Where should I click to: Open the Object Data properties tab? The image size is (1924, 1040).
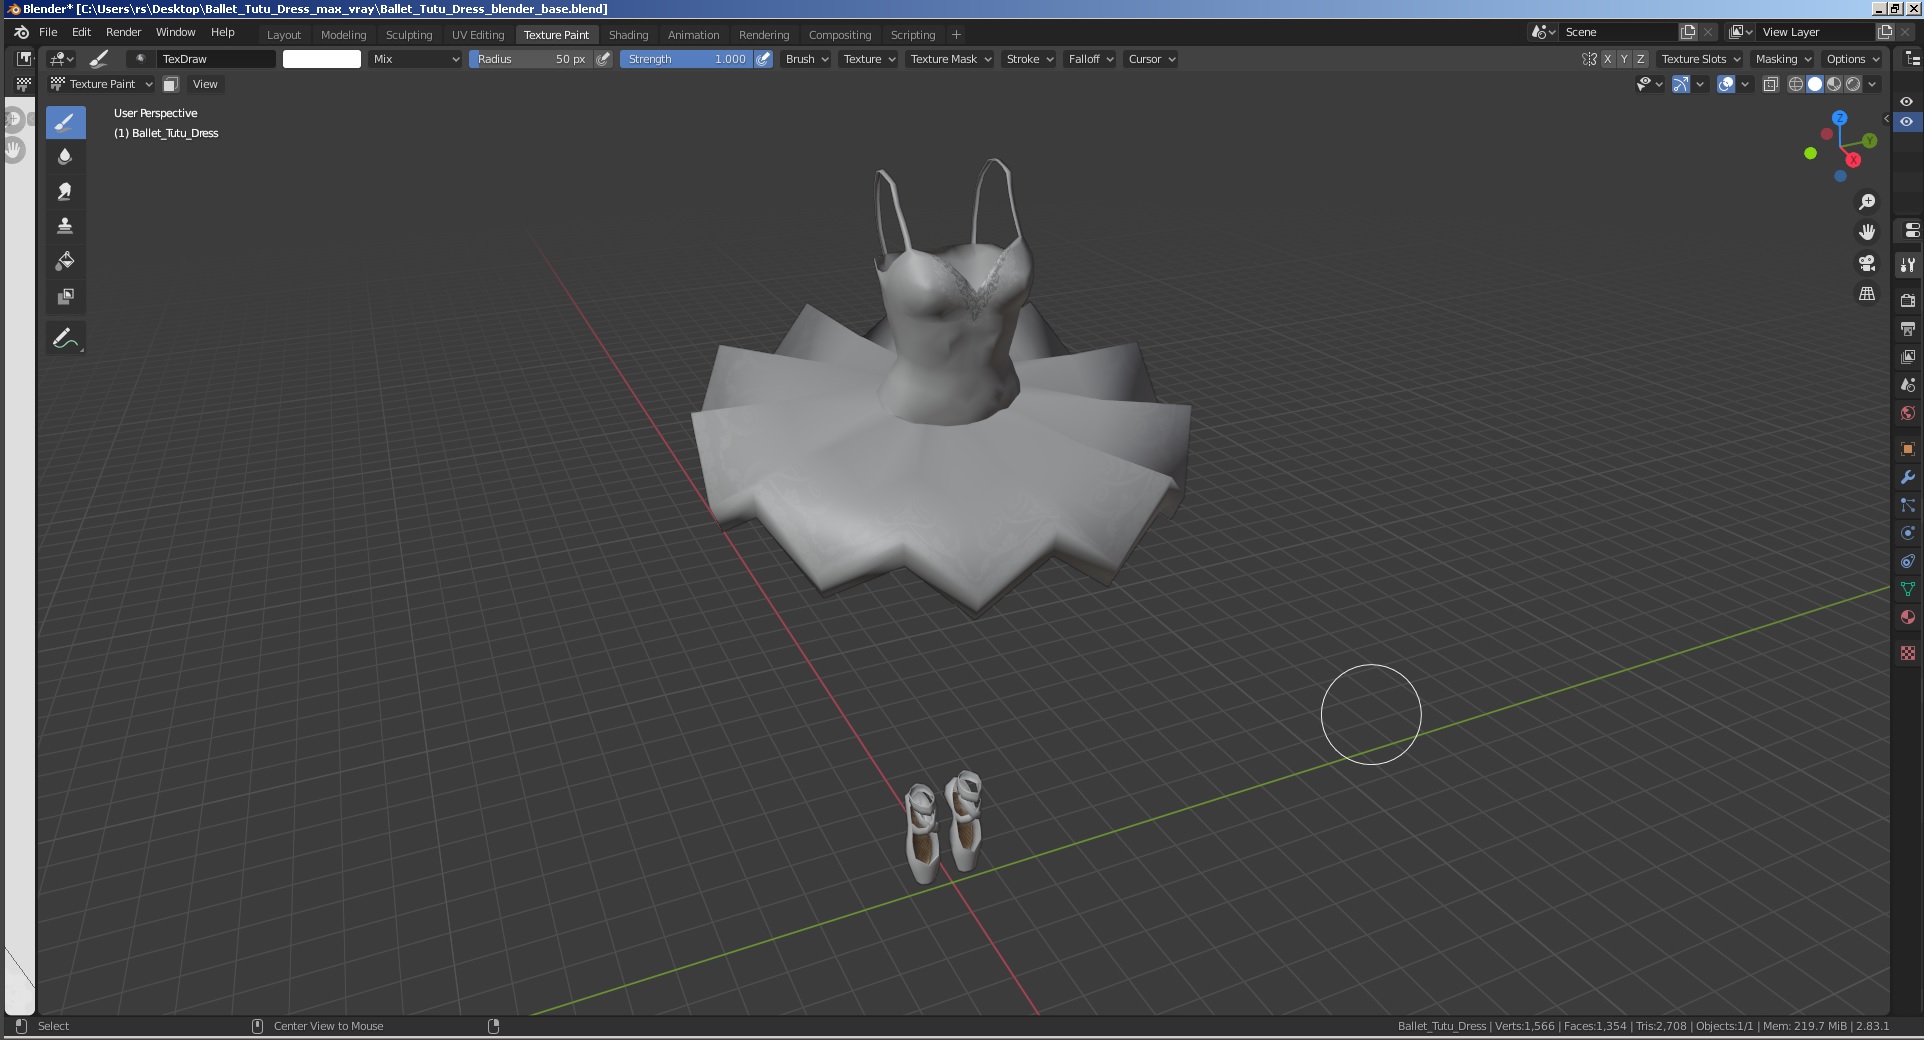1908,589
